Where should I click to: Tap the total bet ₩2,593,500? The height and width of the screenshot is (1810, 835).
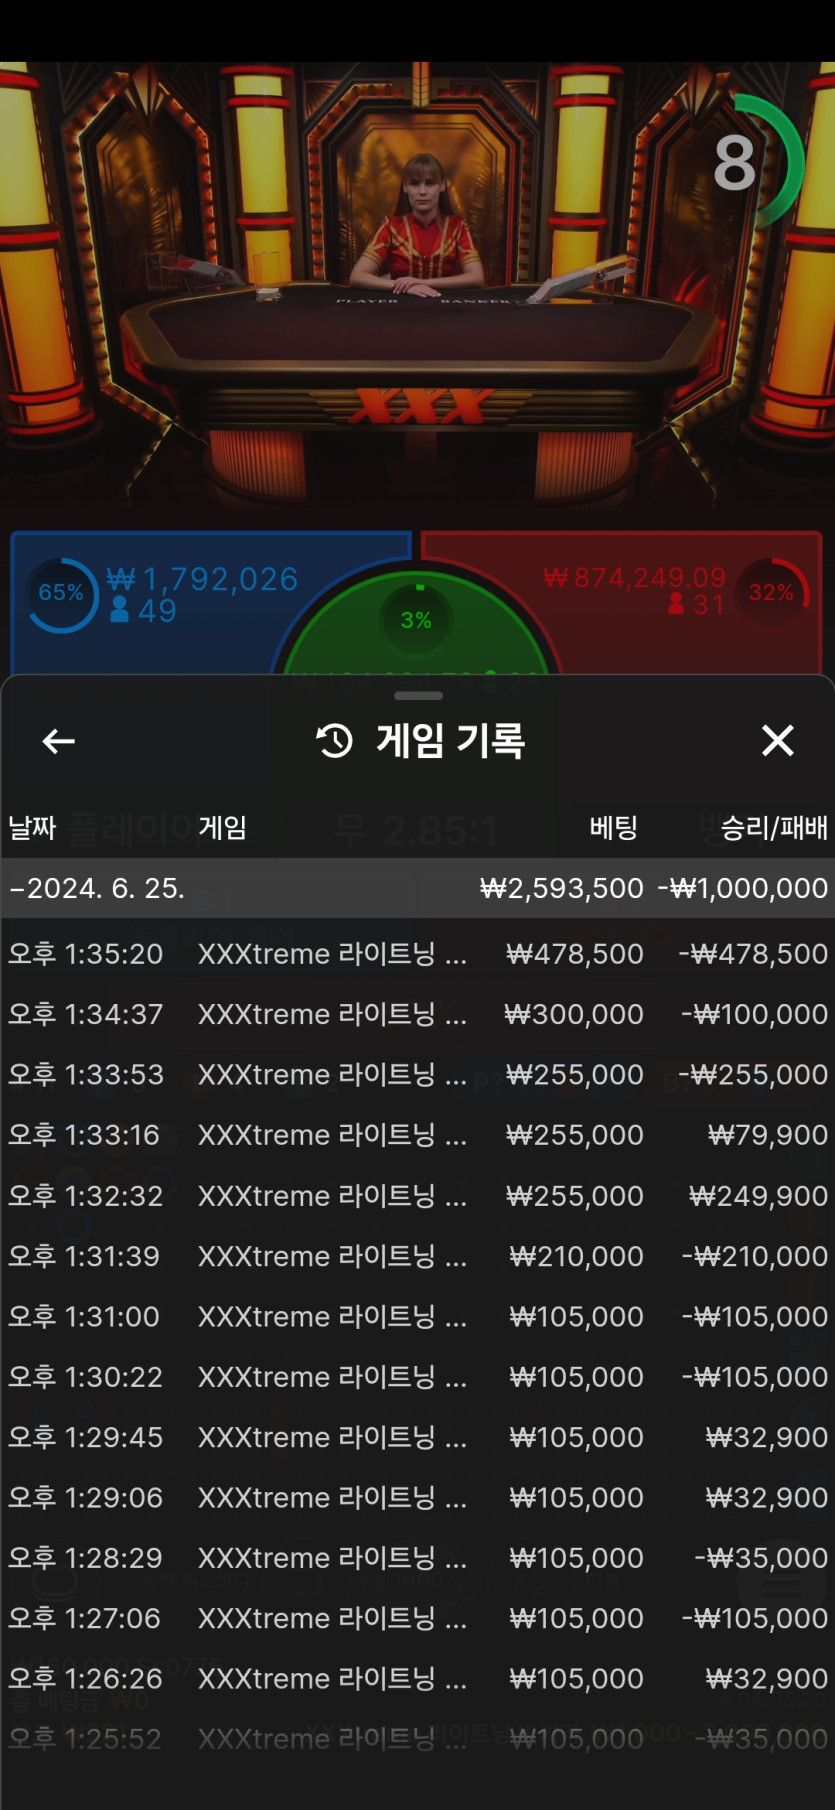[562, 888]
